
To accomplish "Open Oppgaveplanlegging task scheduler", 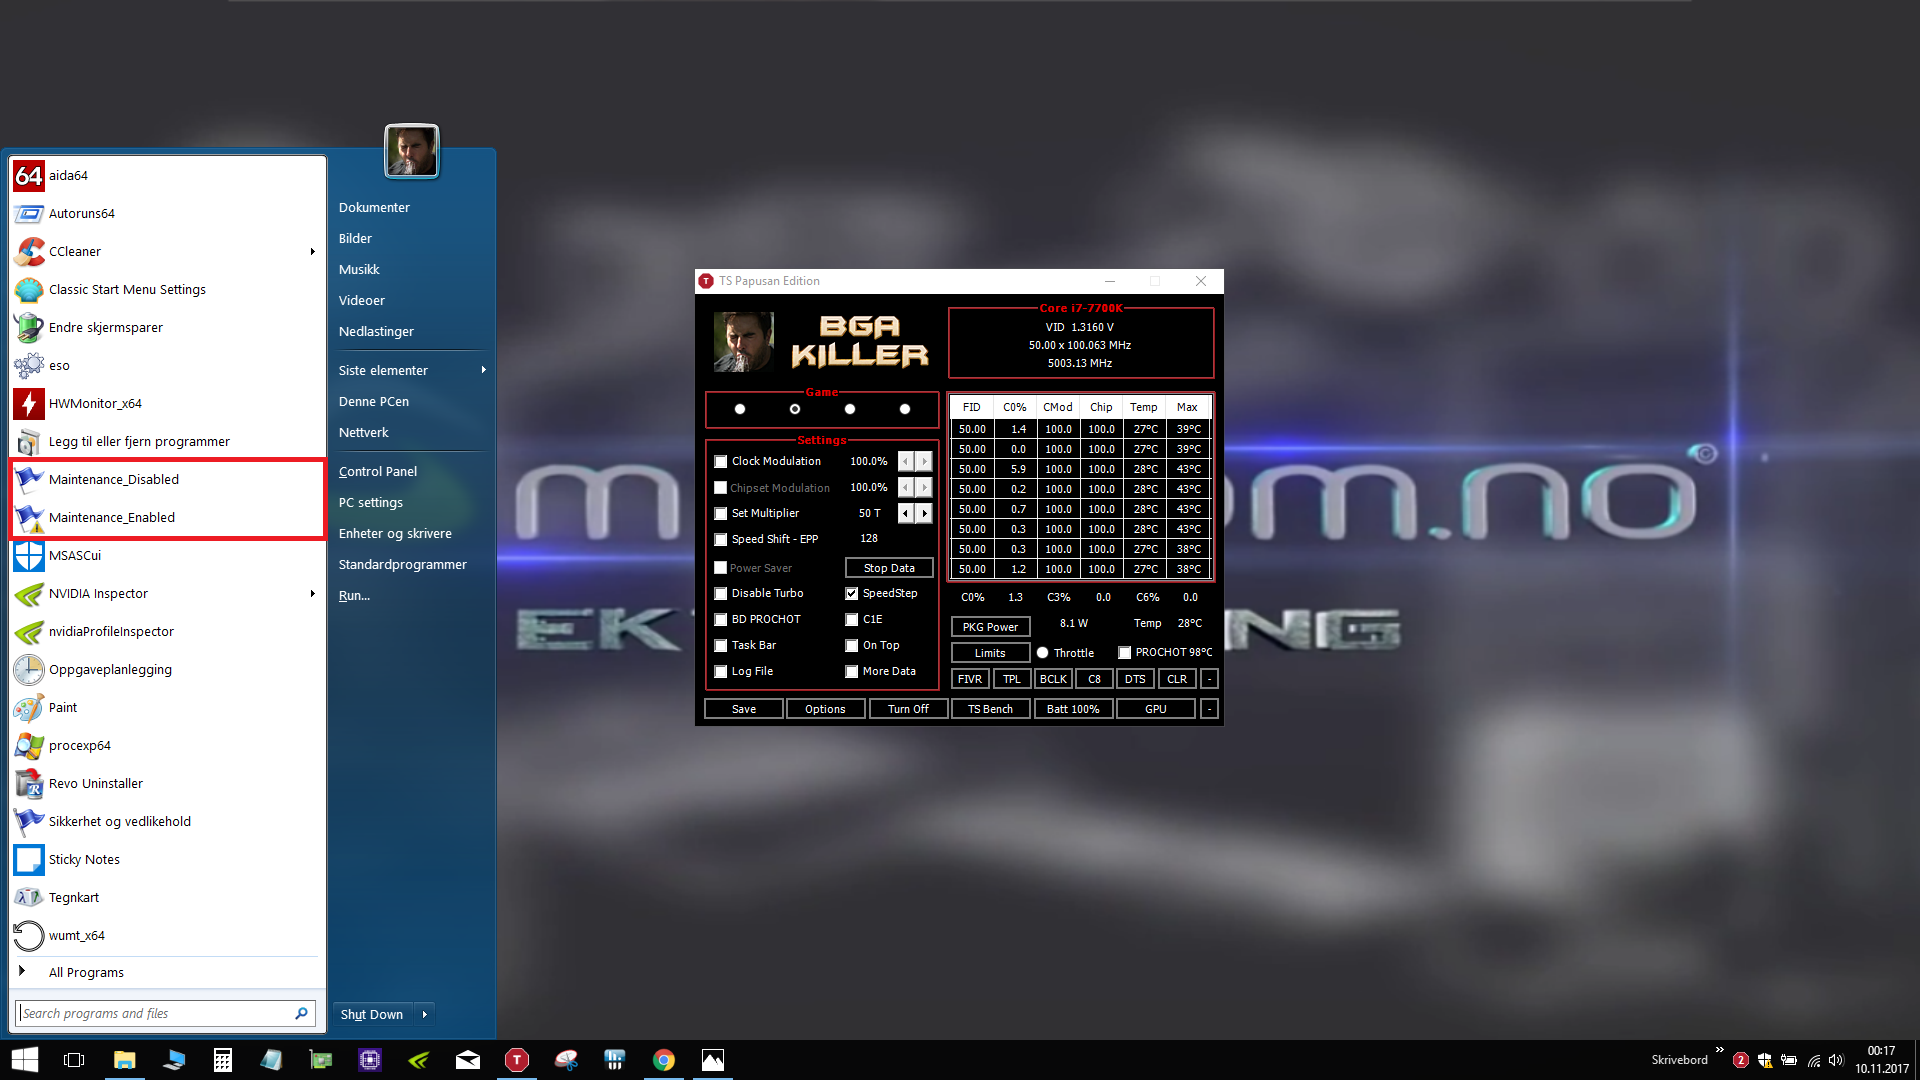I will coord(167,669).
